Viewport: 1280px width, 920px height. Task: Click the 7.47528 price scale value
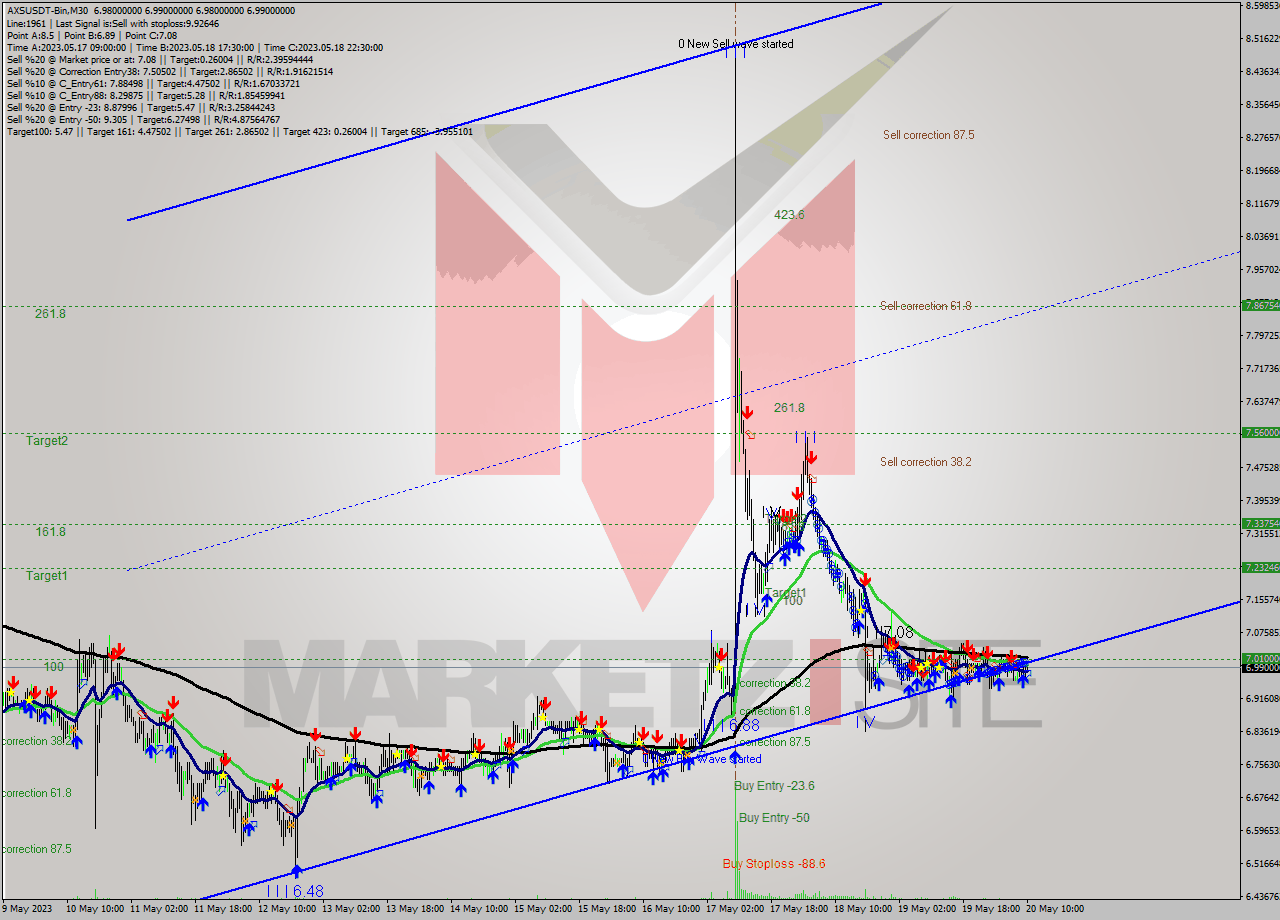click(1262, 467)
